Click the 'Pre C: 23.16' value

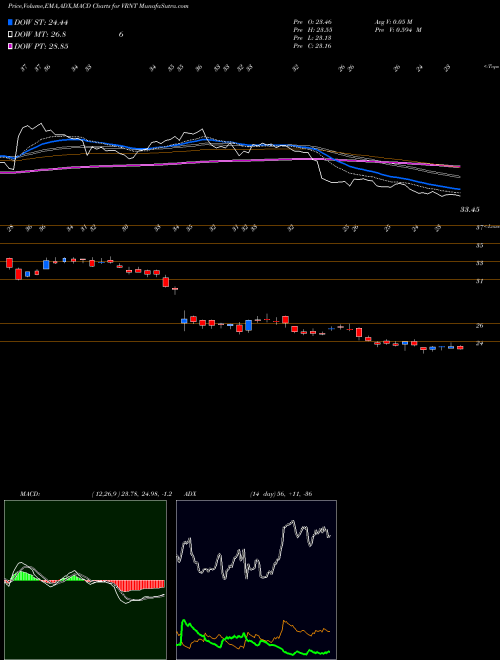click(312, 46)
